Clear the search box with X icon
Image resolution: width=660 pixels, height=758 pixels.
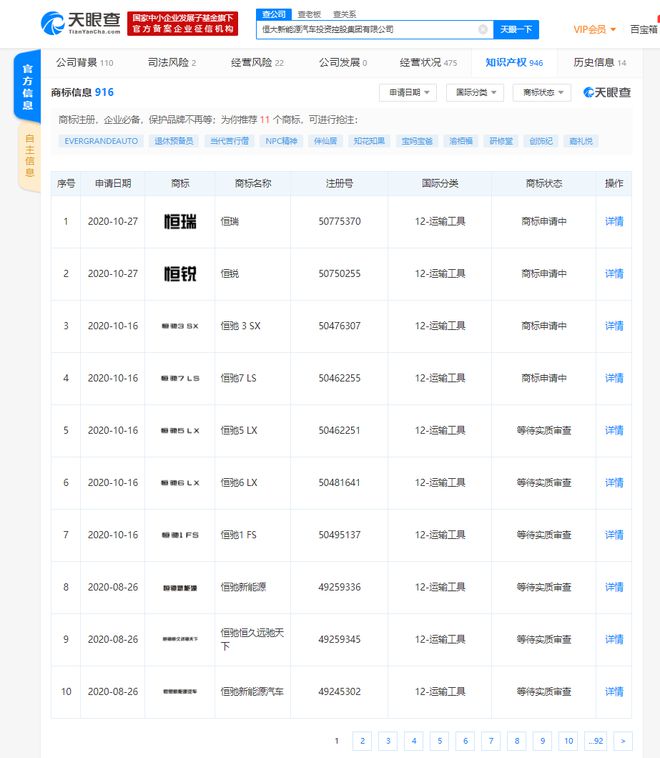pos(483,30)
